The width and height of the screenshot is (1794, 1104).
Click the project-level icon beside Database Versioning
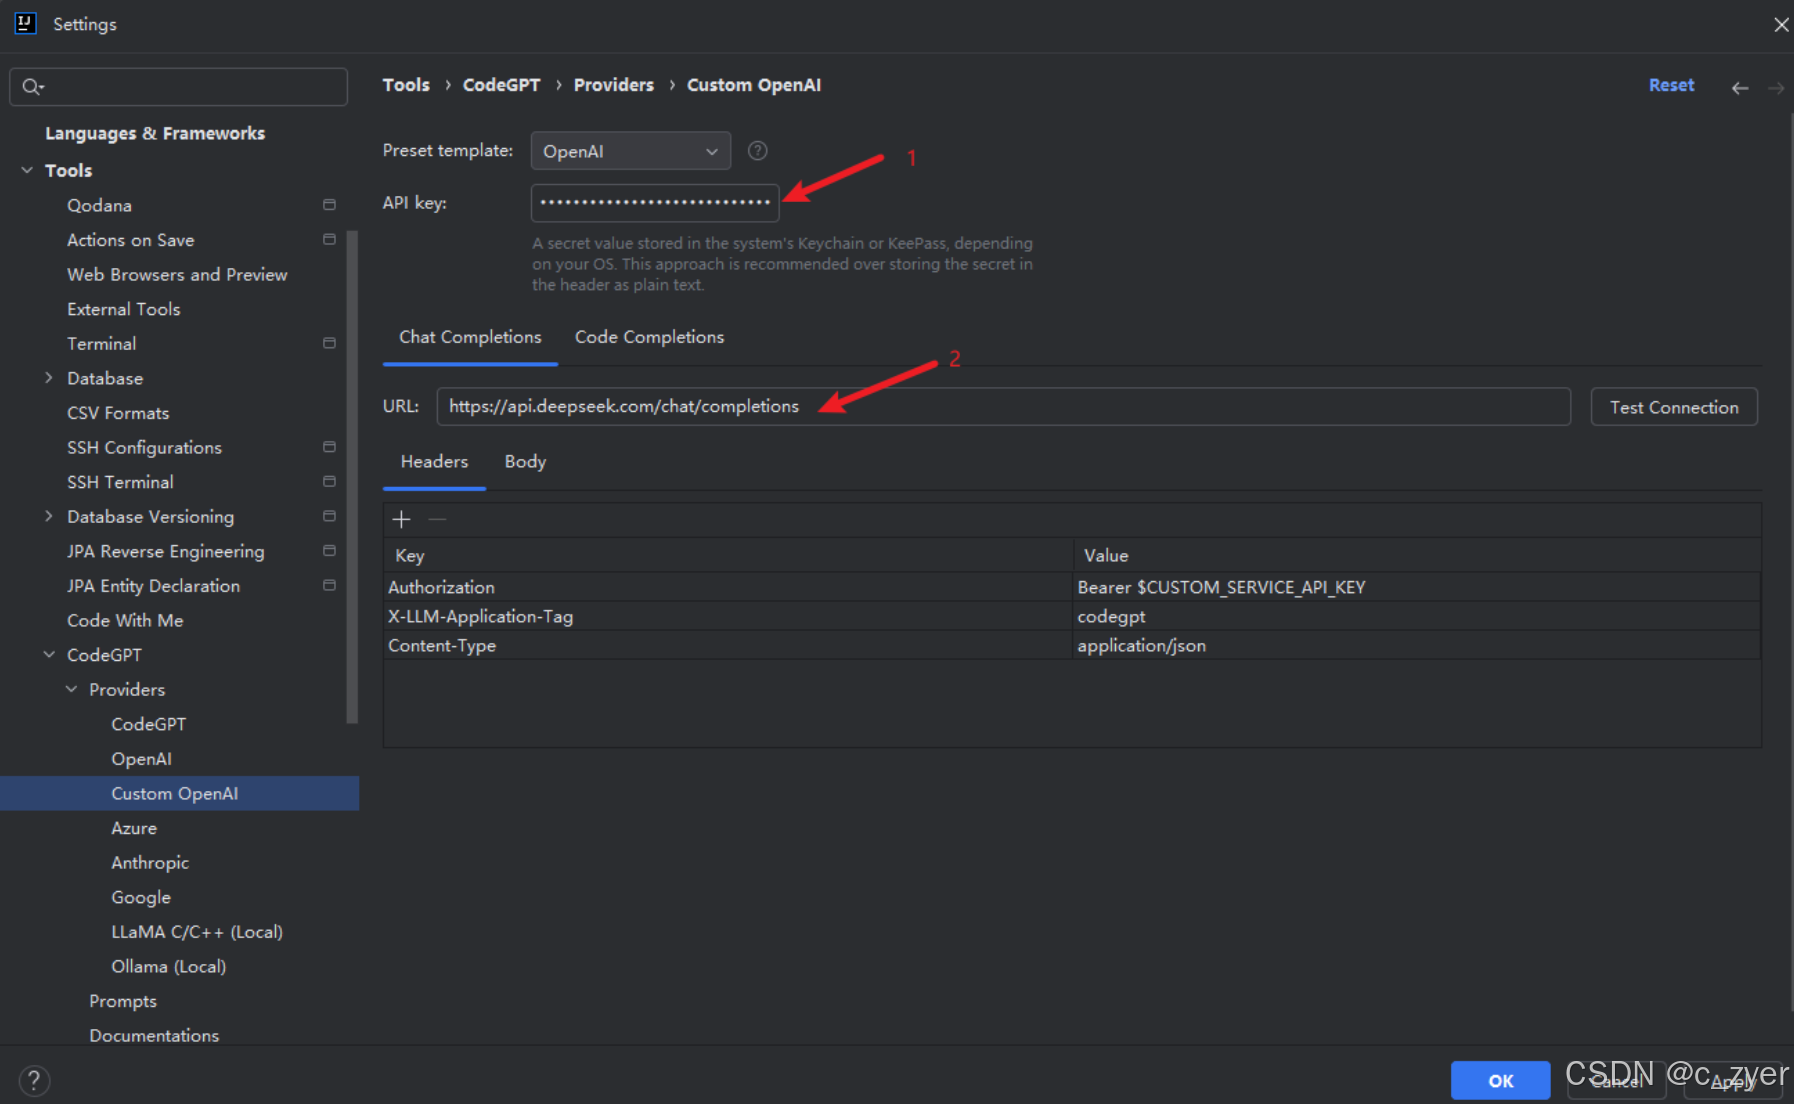[329, 516]
